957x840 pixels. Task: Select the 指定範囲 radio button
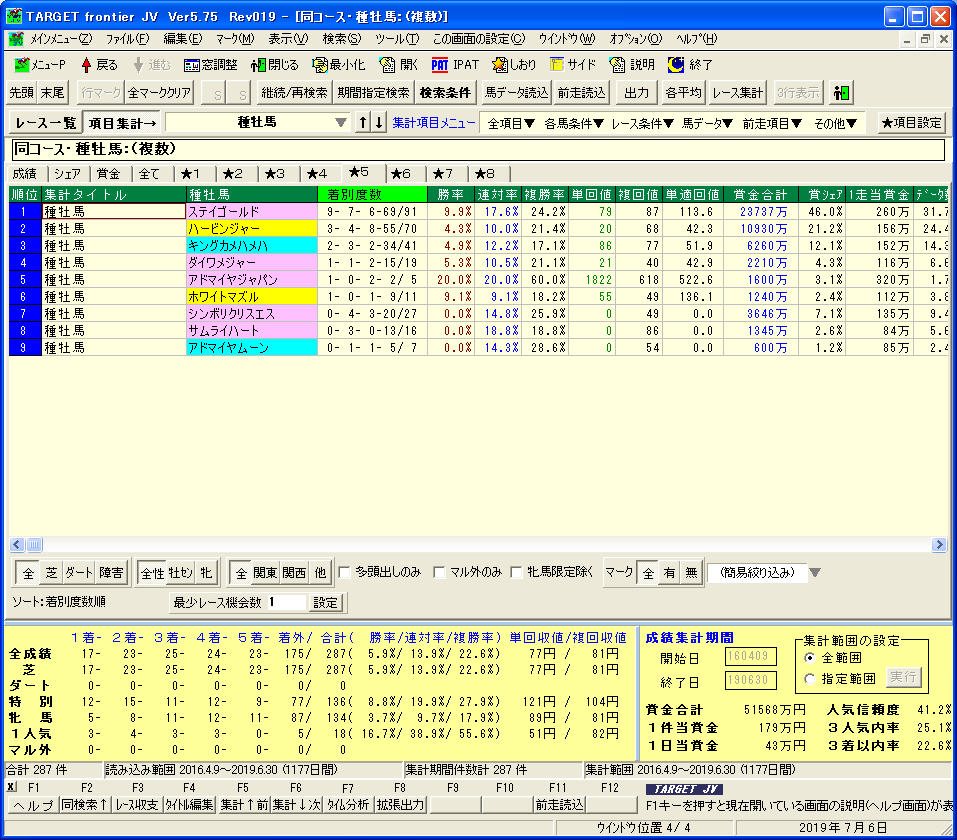(x=810, y=678)
